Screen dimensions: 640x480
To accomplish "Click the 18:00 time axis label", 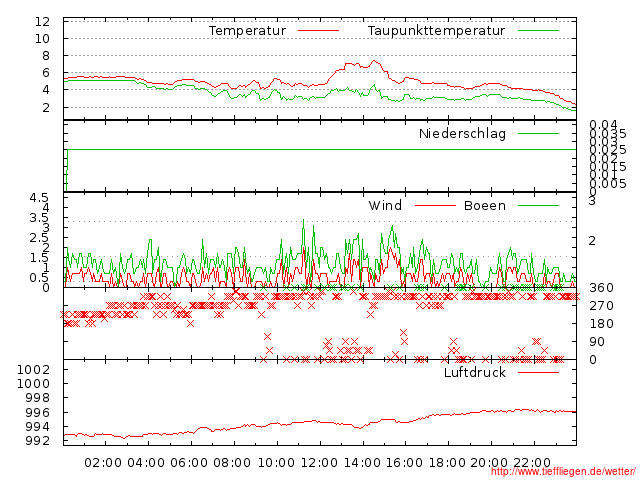I will tap(447, 463).
